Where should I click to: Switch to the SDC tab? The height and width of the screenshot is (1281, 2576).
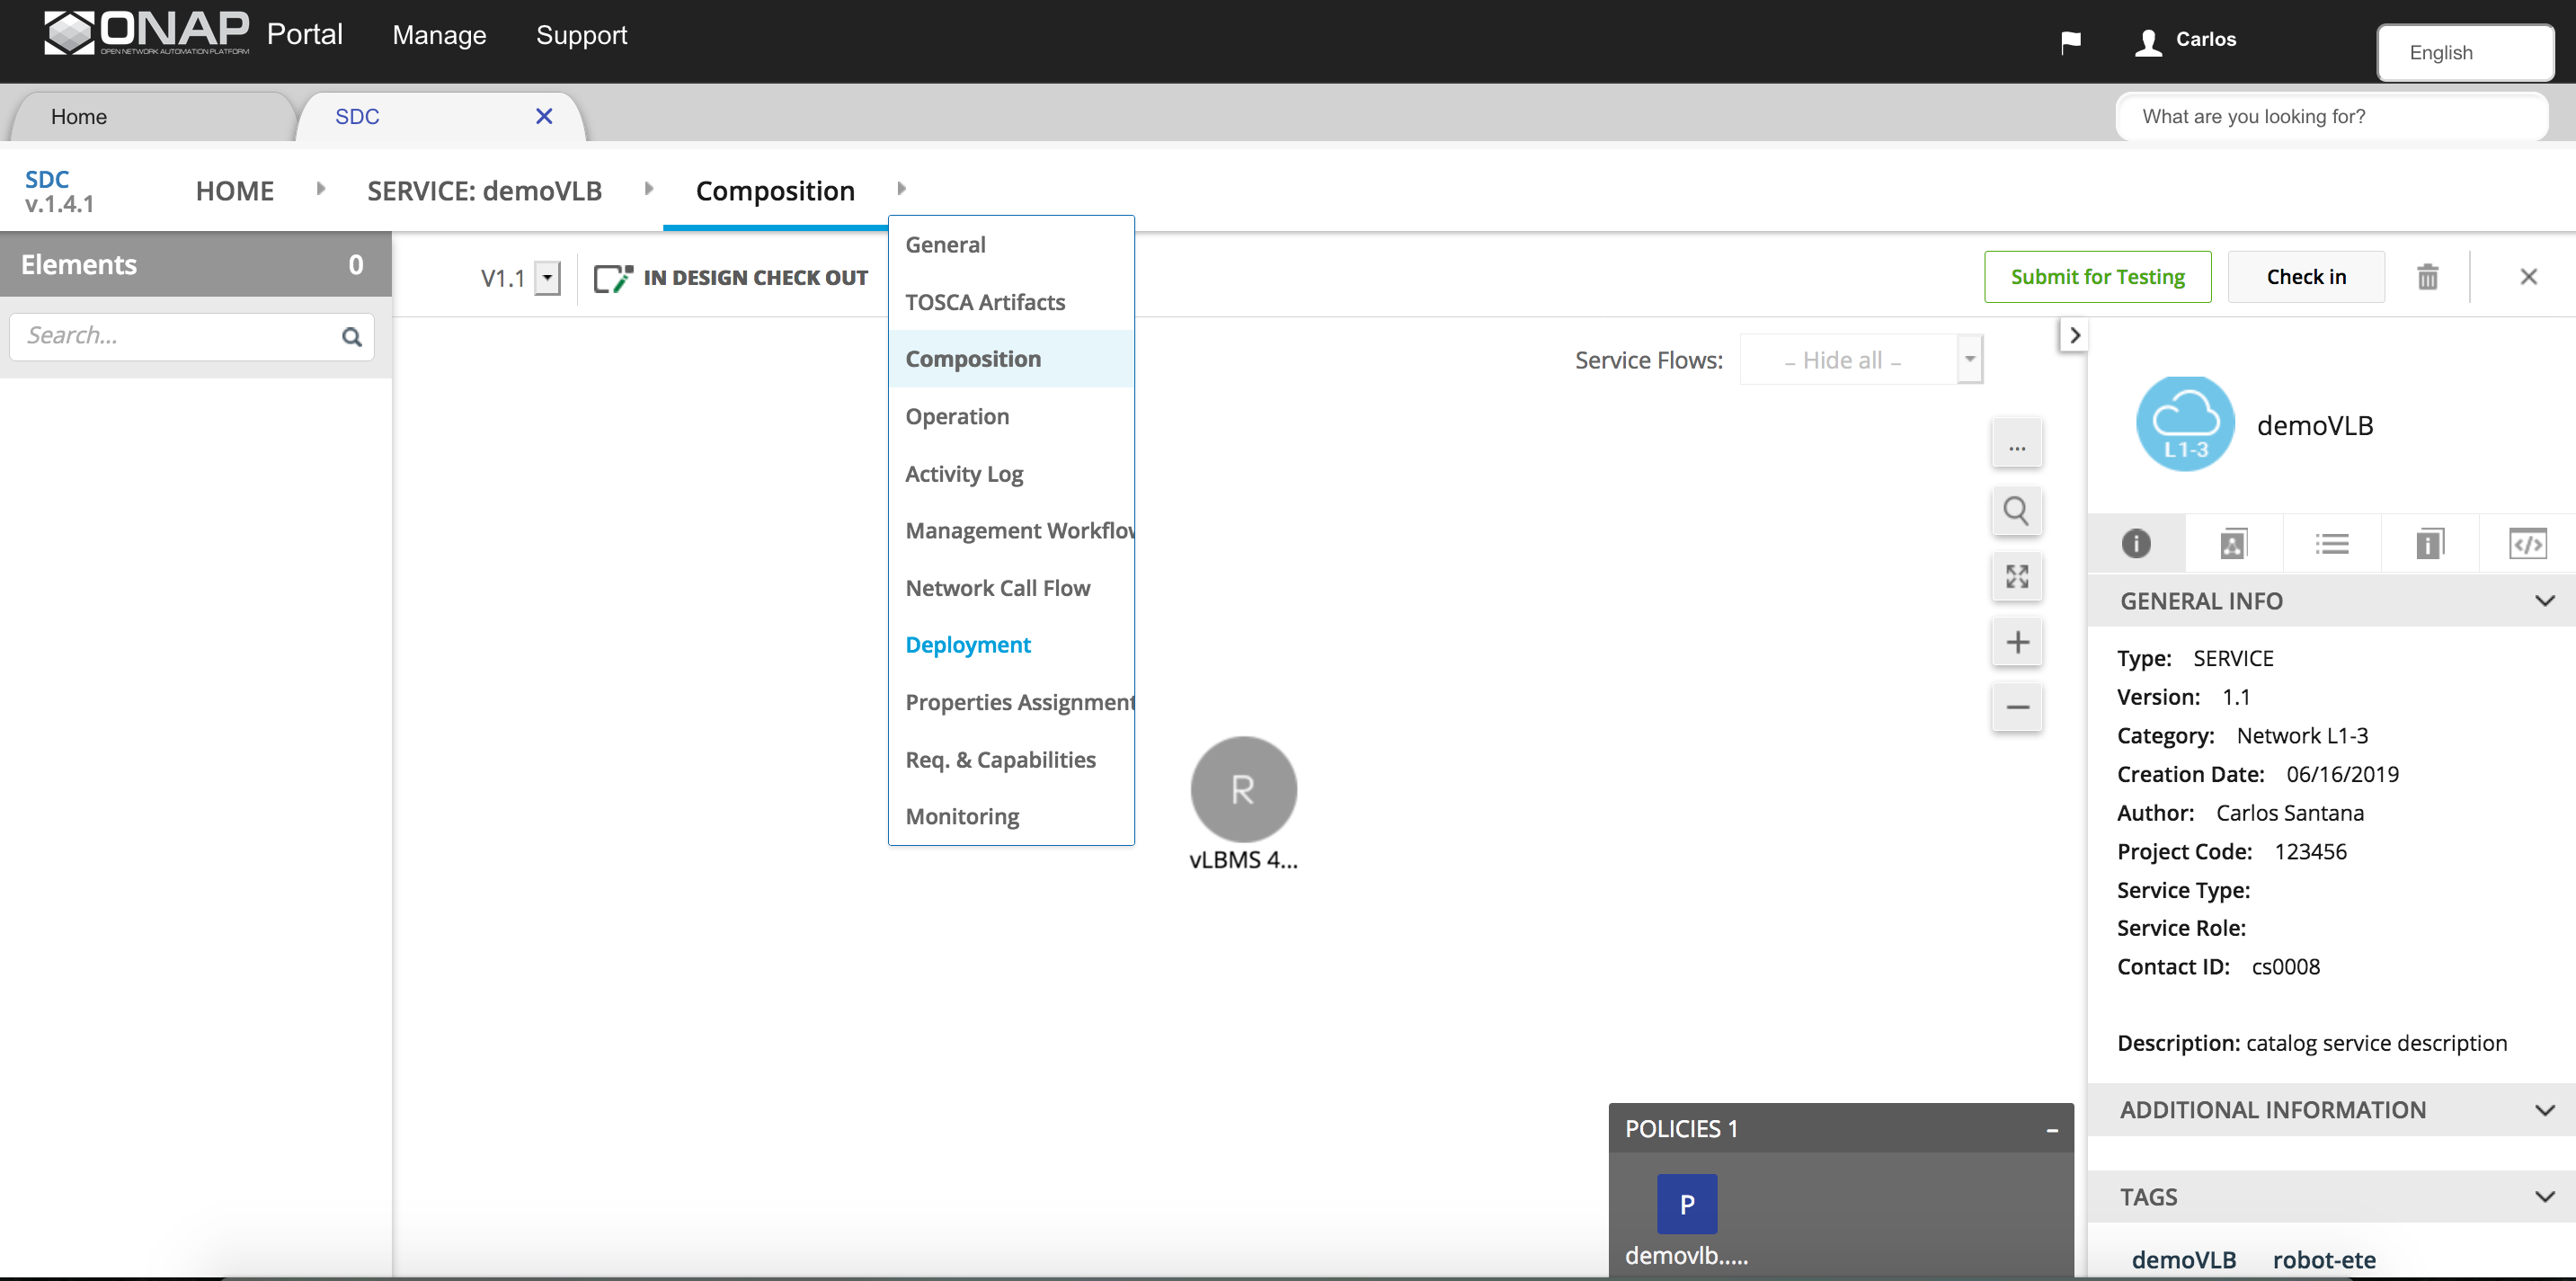click(440, 117)
